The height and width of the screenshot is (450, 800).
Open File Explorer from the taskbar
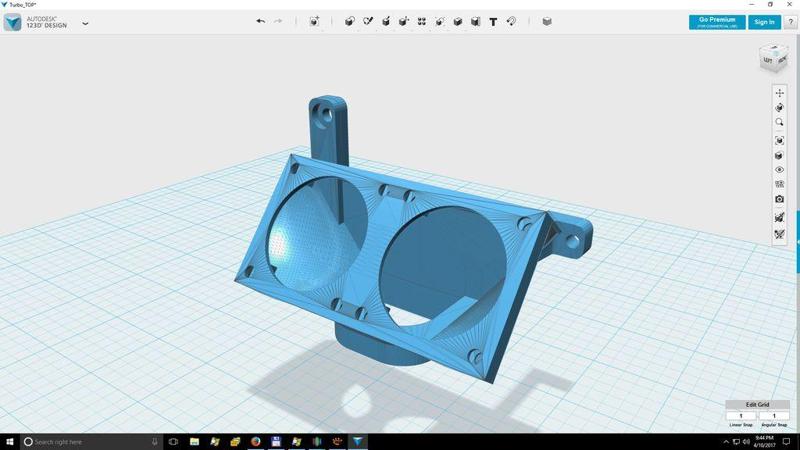(194, 442)
